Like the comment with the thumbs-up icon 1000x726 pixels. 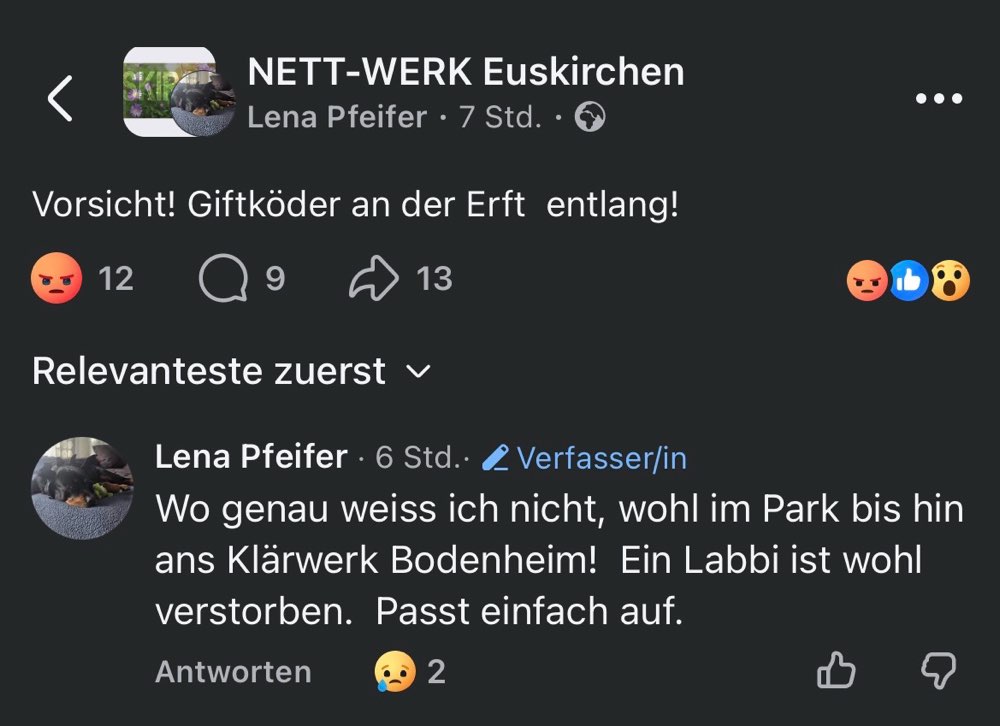(x=836, y=671)
